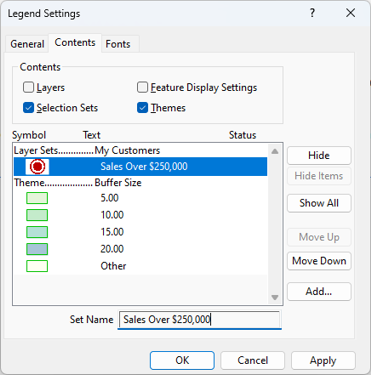Select the 20.00 buffer size color swatch

(37, 249)
